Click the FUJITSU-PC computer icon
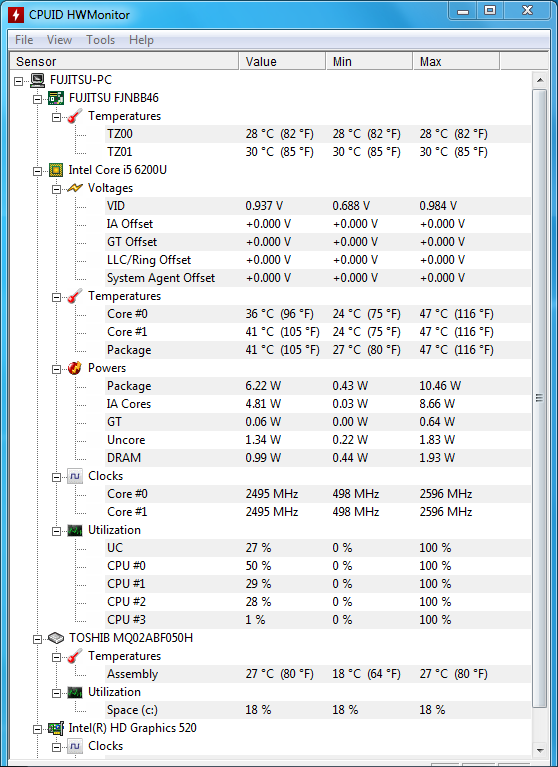This screenshot has height=767, width=558. click(x=37, y=80)
